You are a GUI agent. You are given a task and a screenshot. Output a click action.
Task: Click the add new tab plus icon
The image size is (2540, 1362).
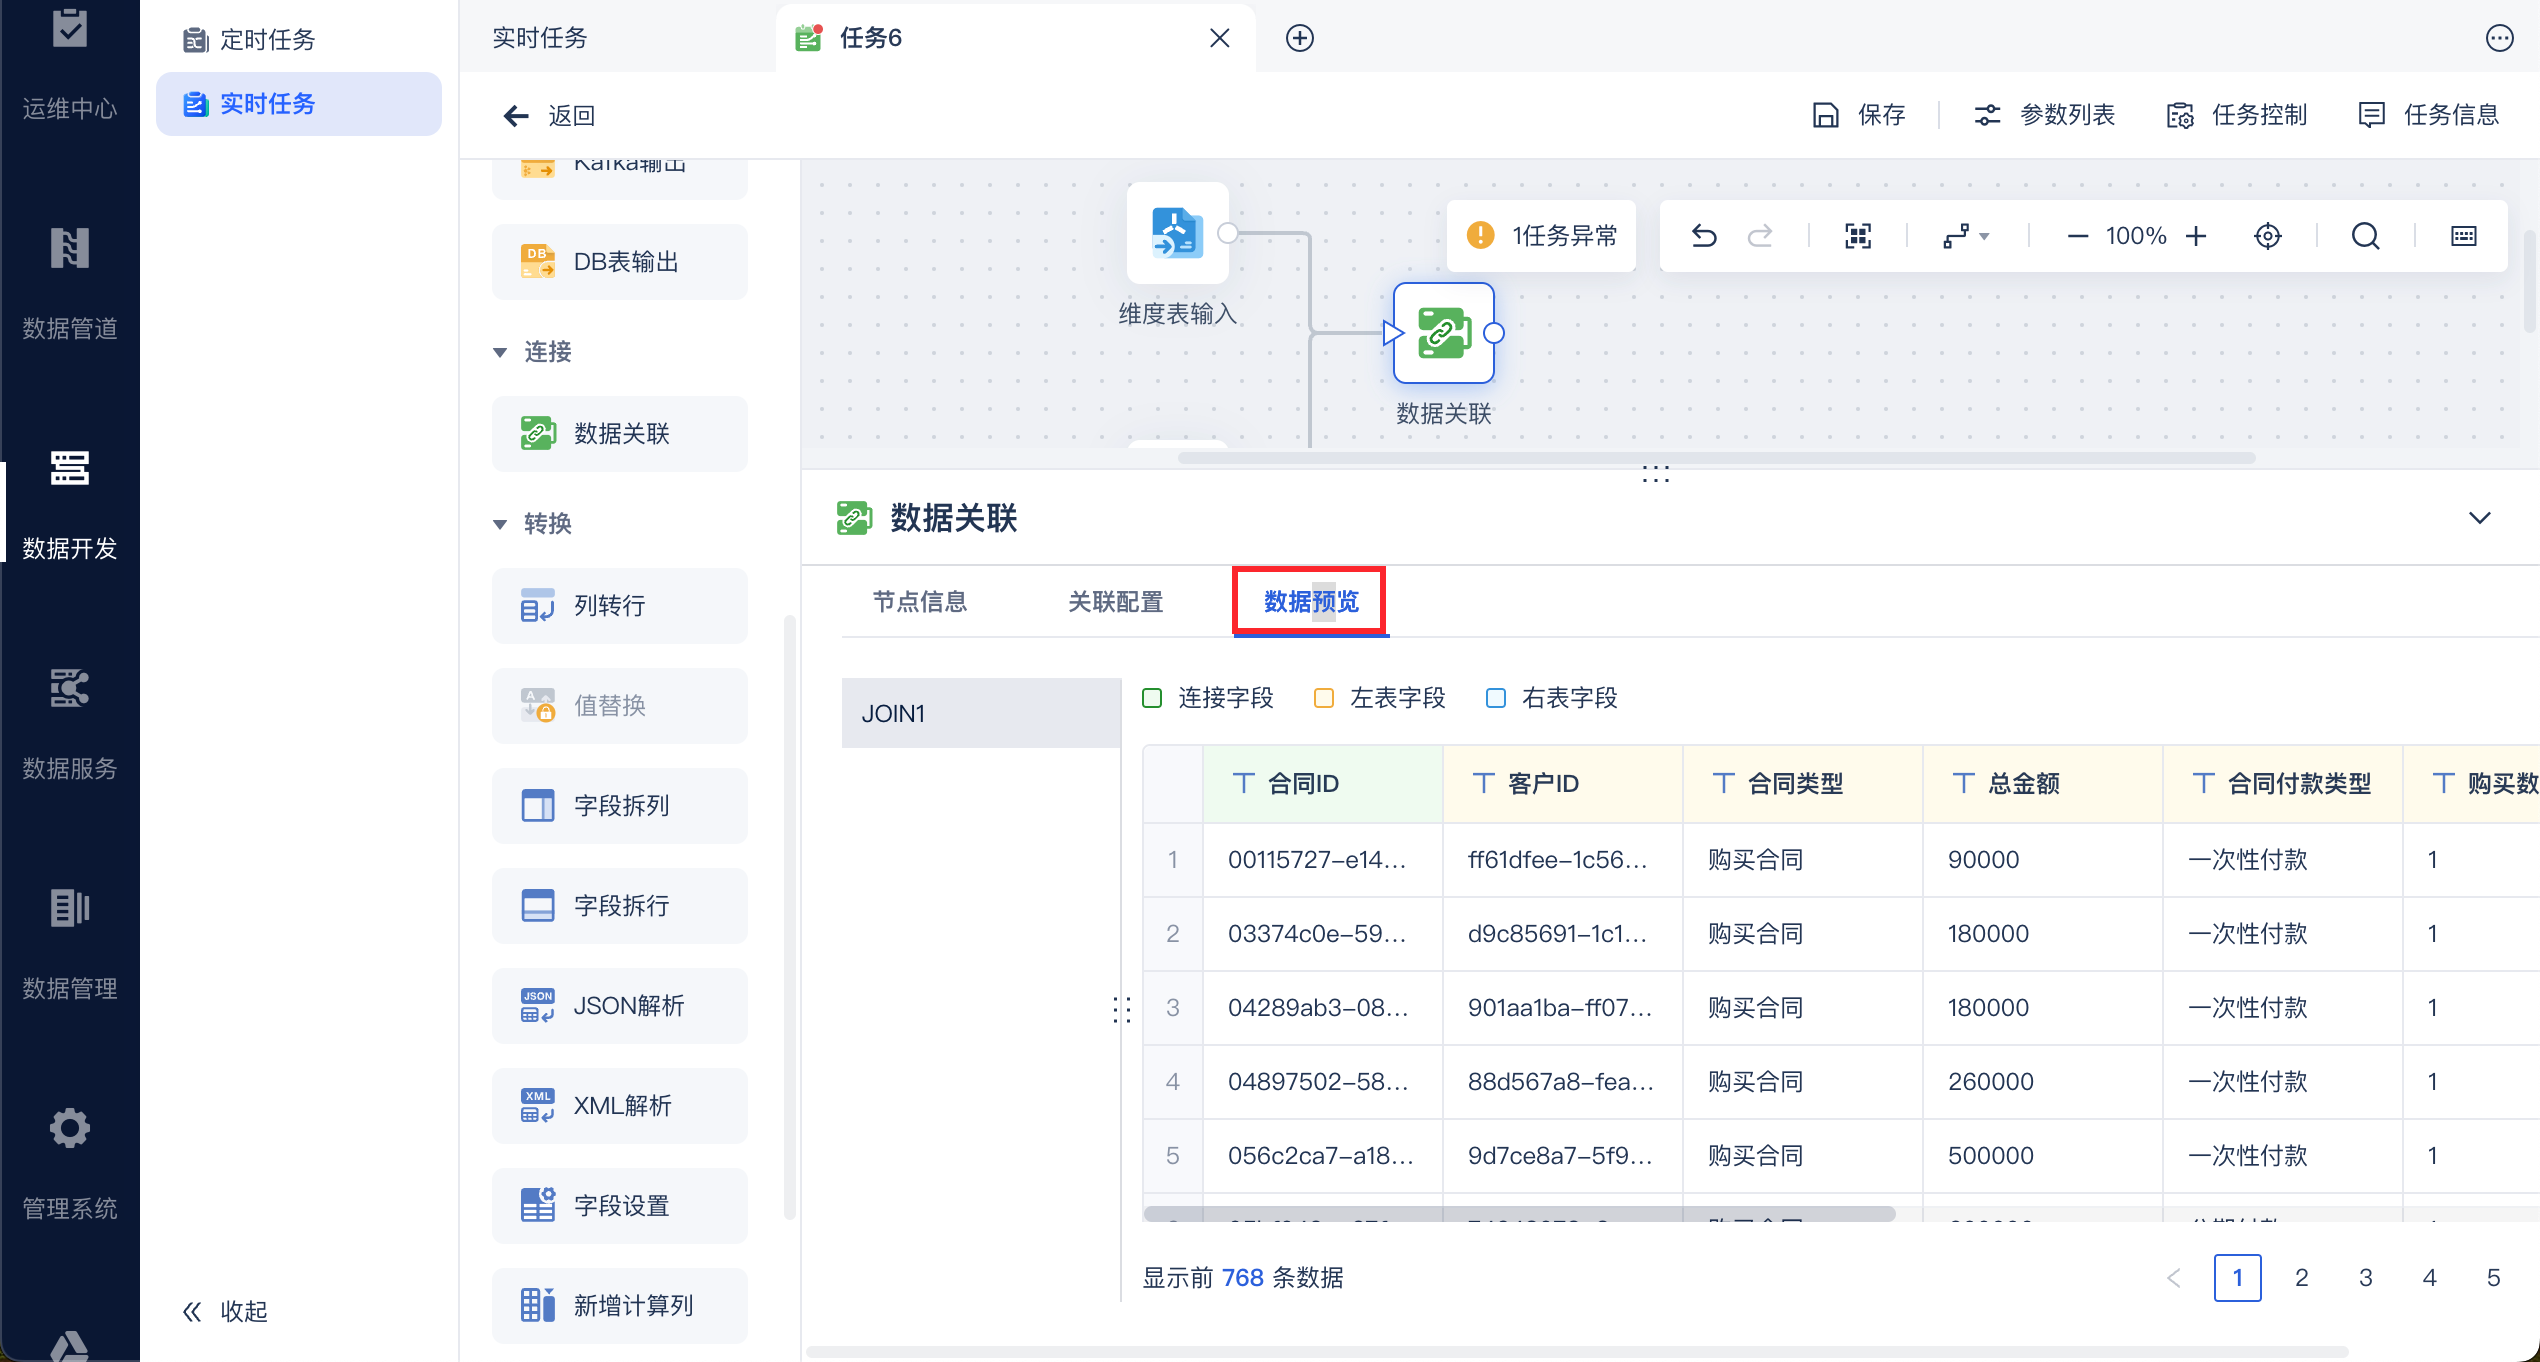point(1299,38)
